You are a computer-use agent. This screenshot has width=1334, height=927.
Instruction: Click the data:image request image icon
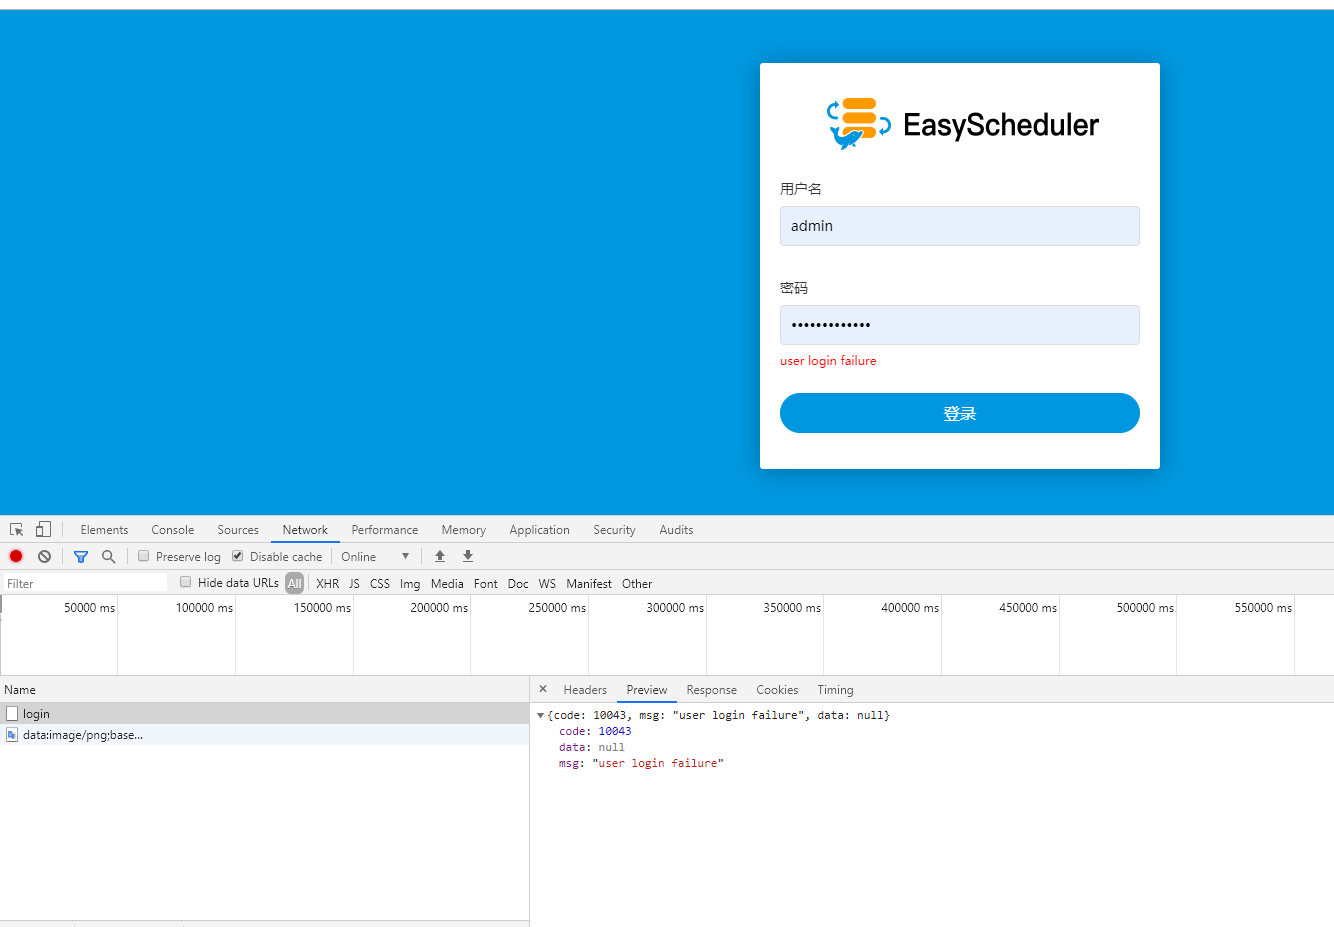[x=12, y=734]
